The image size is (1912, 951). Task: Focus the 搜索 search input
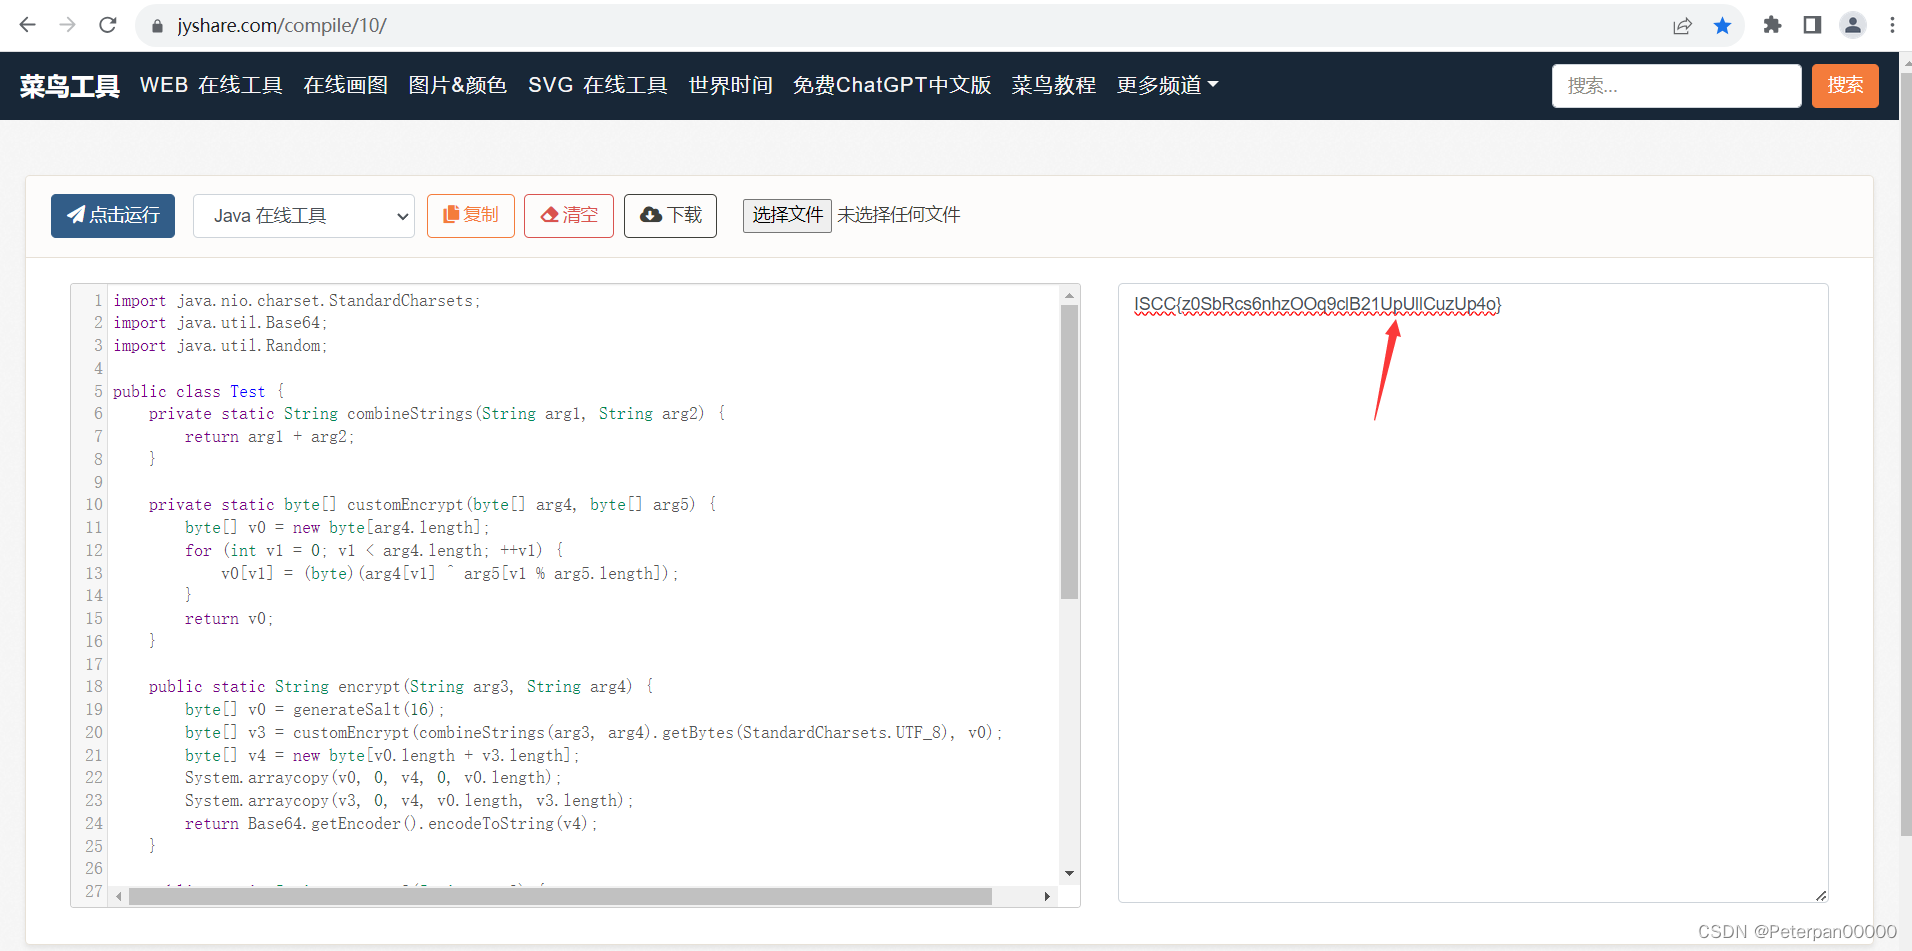click(1677, 86)
